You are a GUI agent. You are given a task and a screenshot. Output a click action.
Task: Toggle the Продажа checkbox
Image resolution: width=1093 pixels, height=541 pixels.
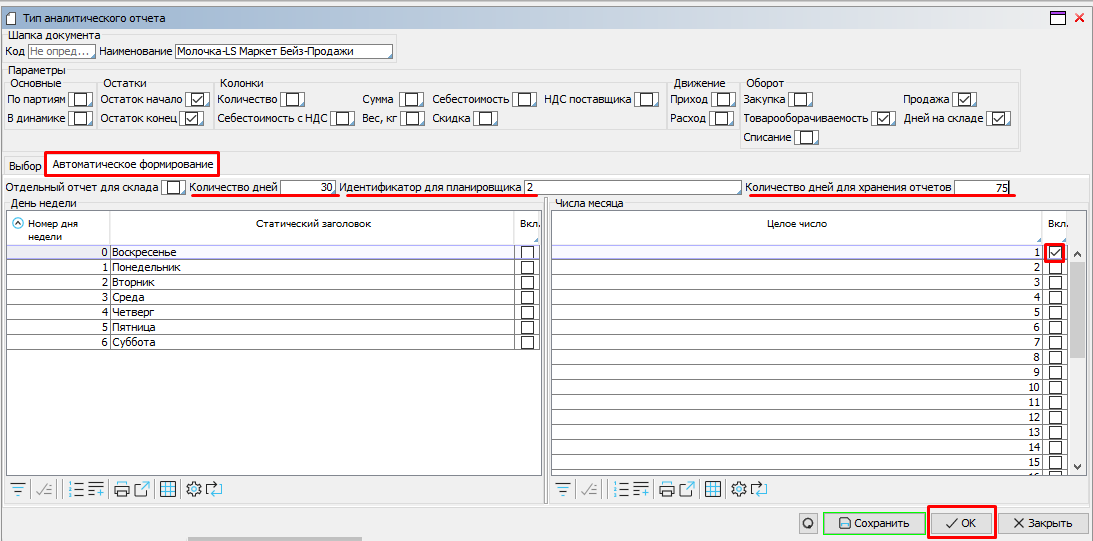click(964, 99)
